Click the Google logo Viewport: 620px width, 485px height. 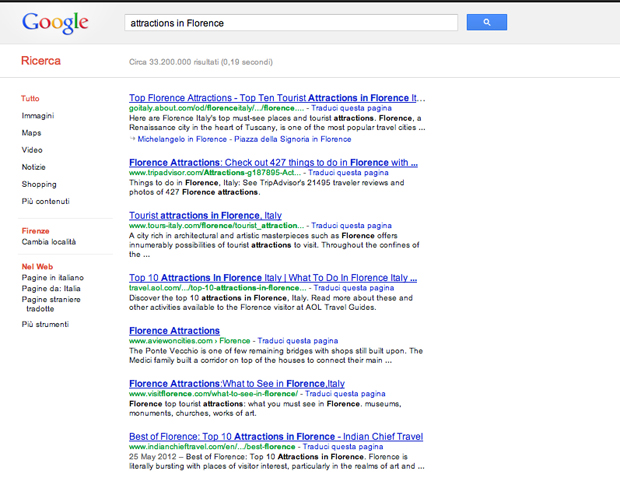click(55, 22)
